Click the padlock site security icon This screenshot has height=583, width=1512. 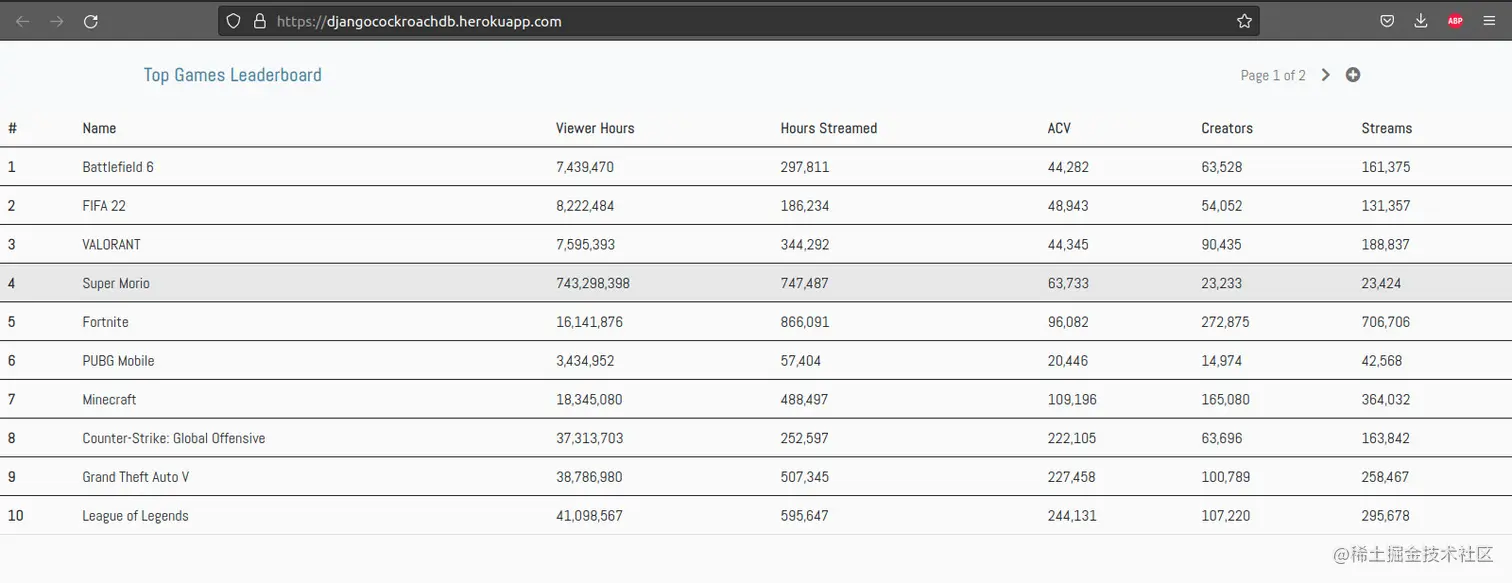pos(260,21)
